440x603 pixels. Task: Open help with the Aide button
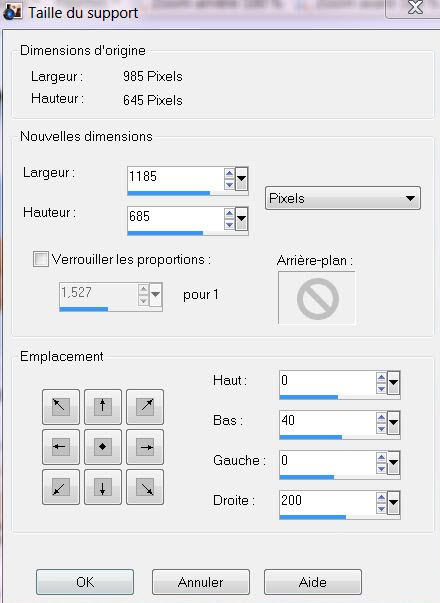(x=313, y=582)
